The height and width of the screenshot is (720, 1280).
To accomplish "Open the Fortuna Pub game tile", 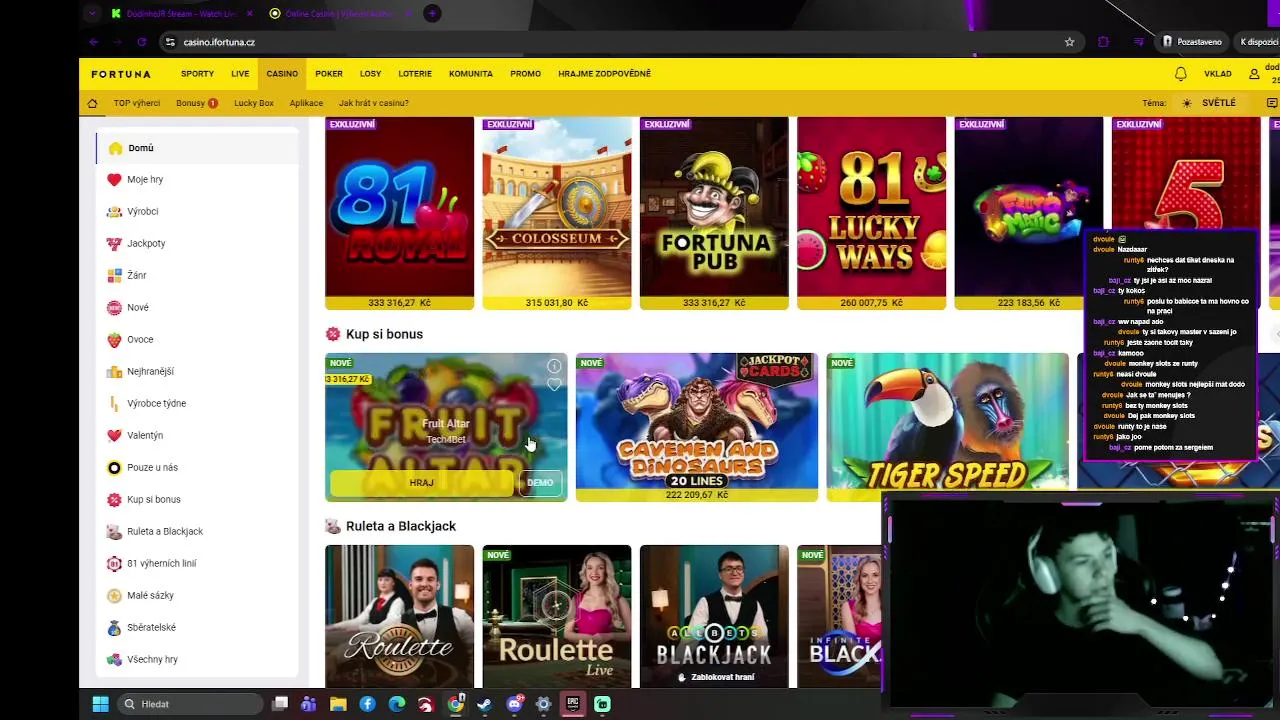I will pos(714,213).
